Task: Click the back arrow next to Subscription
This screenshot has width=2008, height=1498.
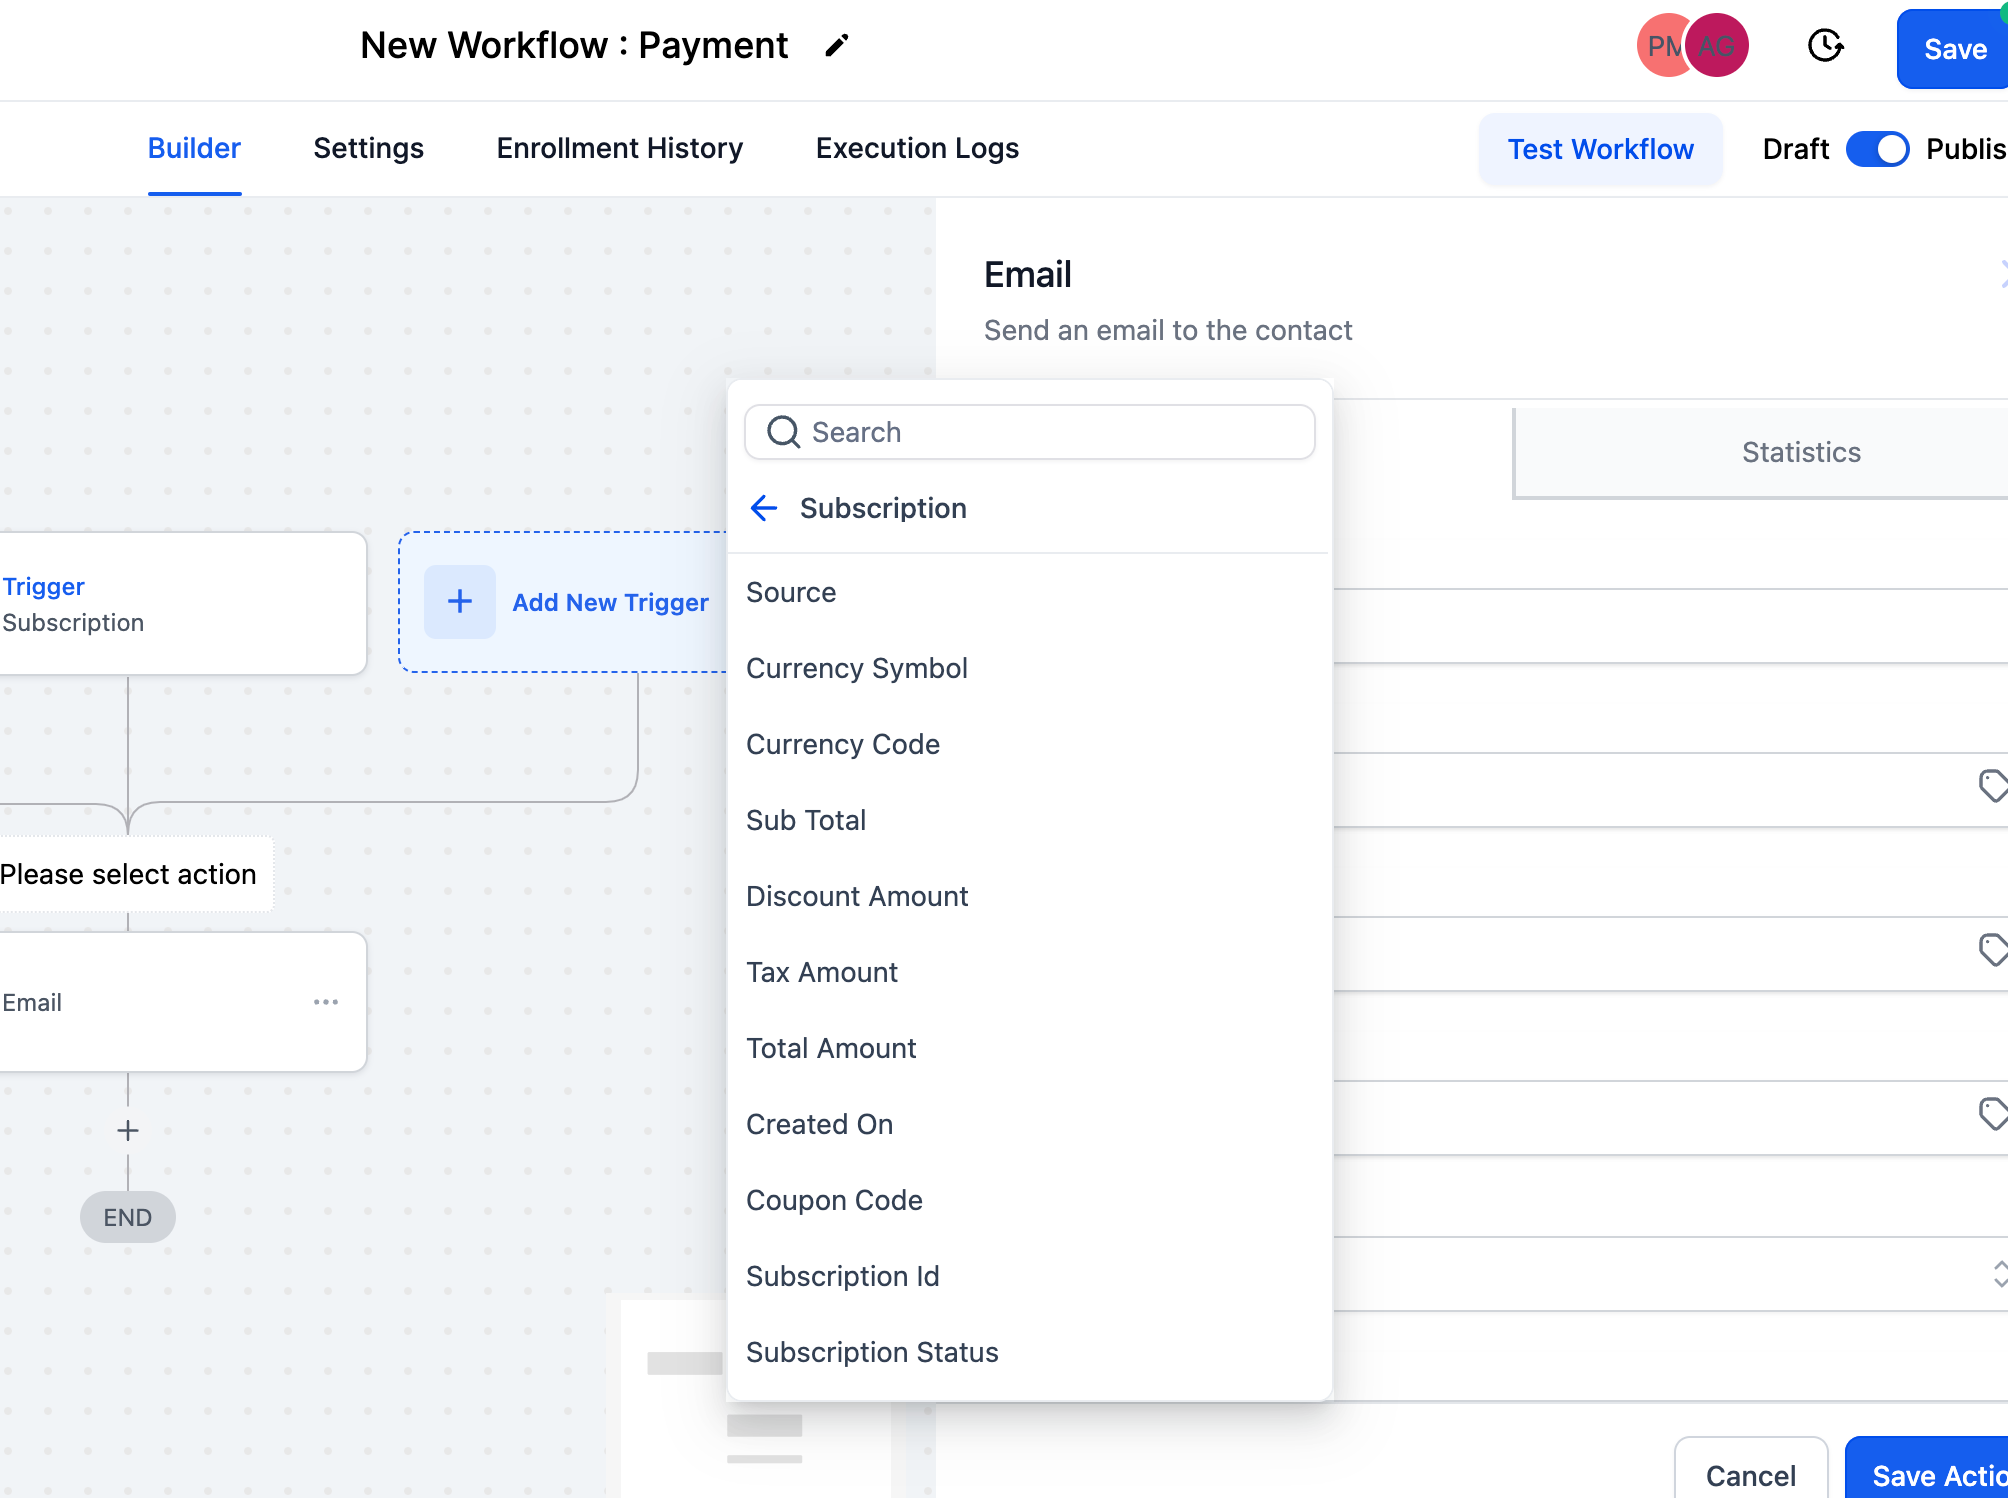Action: click(x=764, y=508)
